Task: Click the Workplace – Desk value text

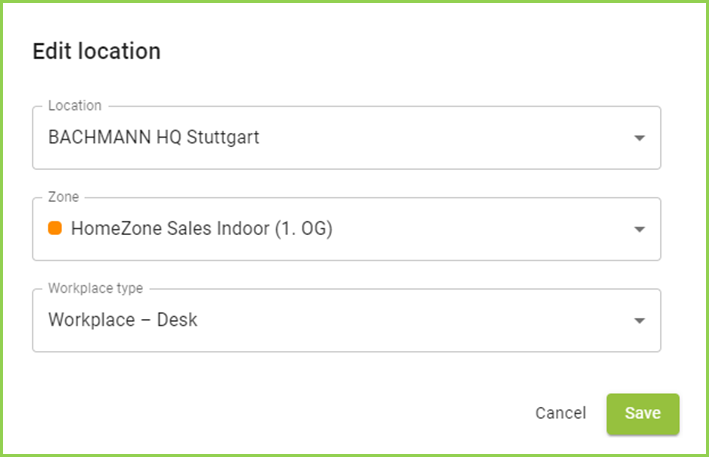Action: point(122,321)
